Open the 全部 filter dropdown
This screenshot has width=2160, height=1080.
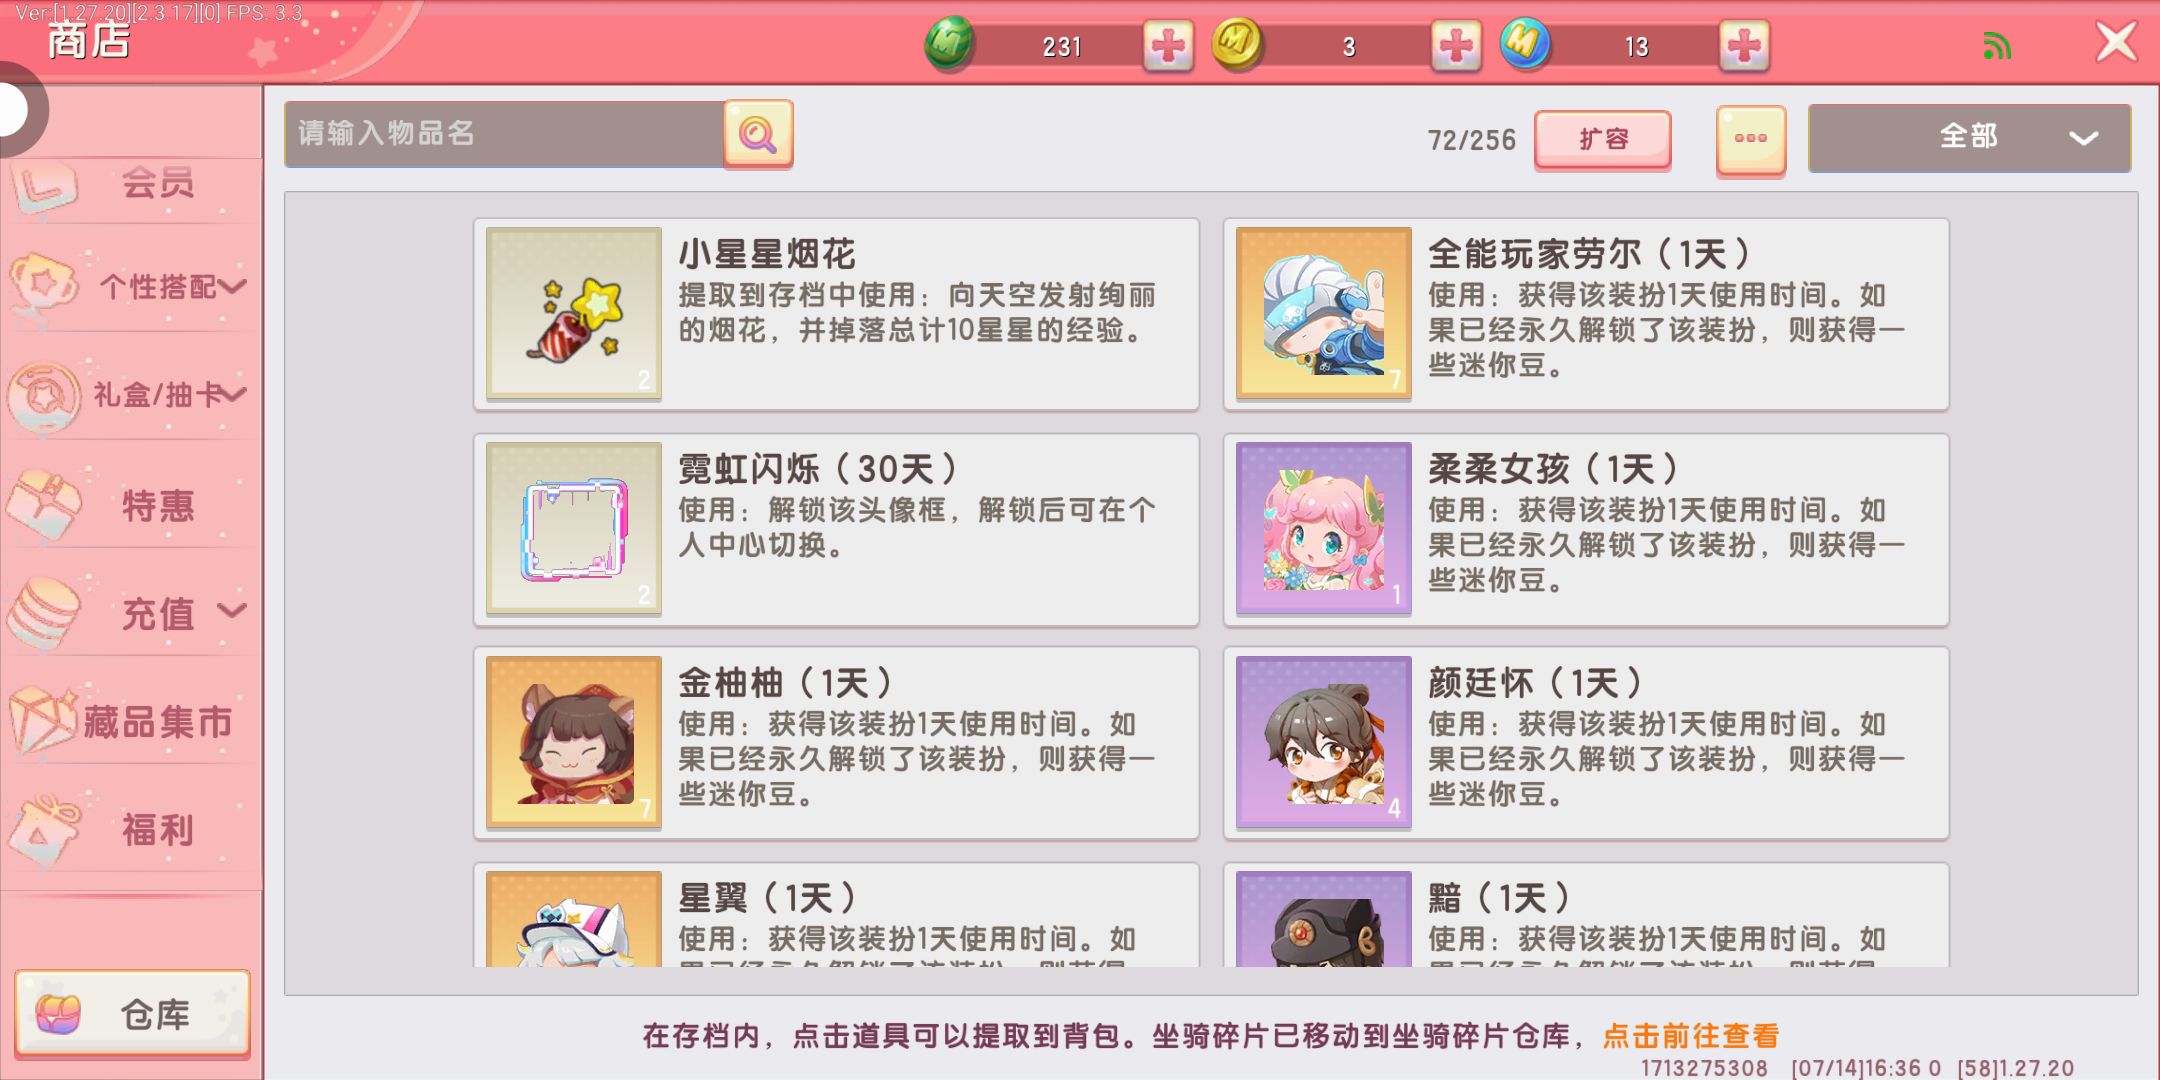point(1969,138)
